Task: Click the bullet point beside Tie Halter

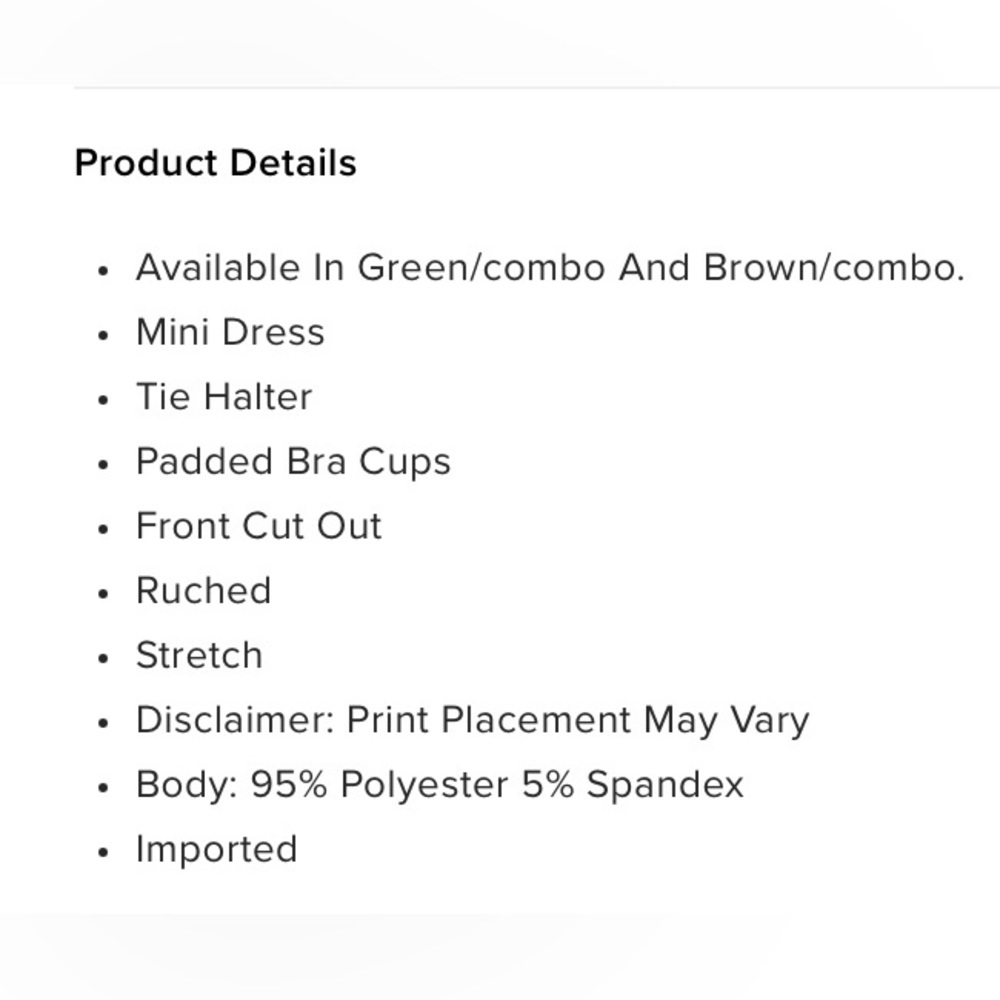Action: click(102, 400)
